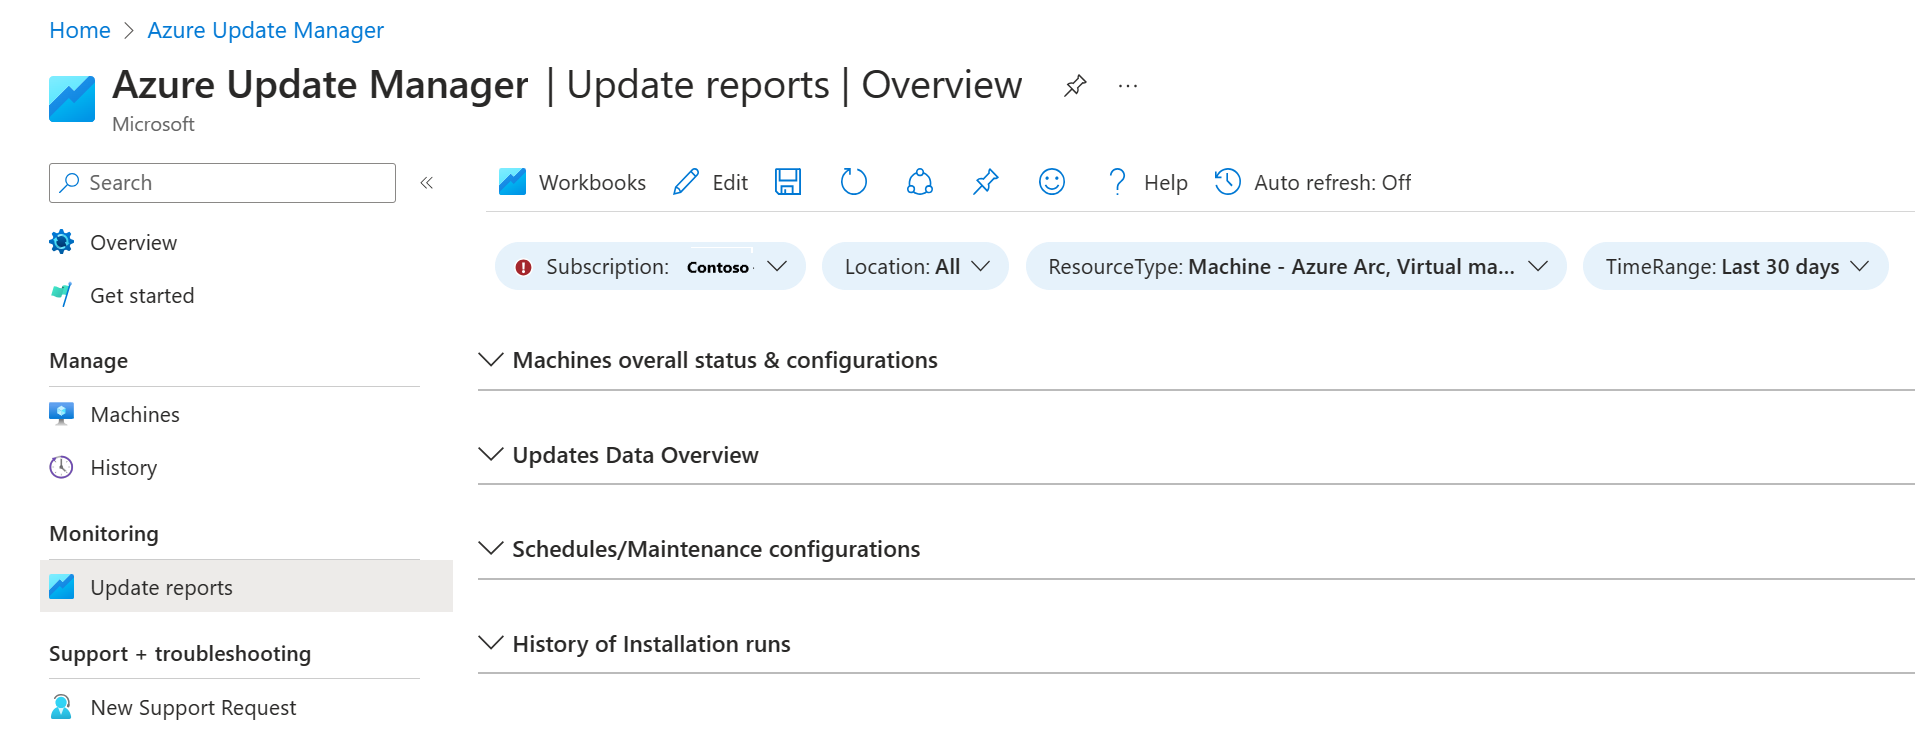Screen dimensions: 1915x748
Task: Click the Save workbook icon
Action: point(788,182)
